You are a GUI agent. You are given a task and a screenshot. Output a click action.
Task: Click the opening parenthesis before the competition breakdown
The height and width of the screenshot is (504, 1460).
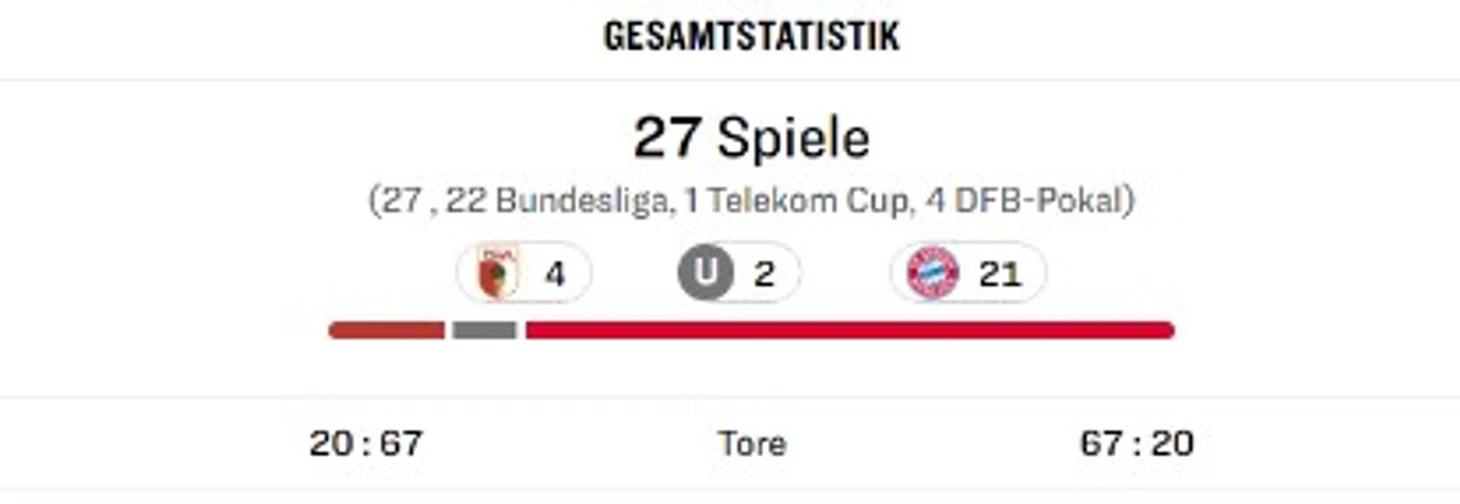(x=374, y=201)
